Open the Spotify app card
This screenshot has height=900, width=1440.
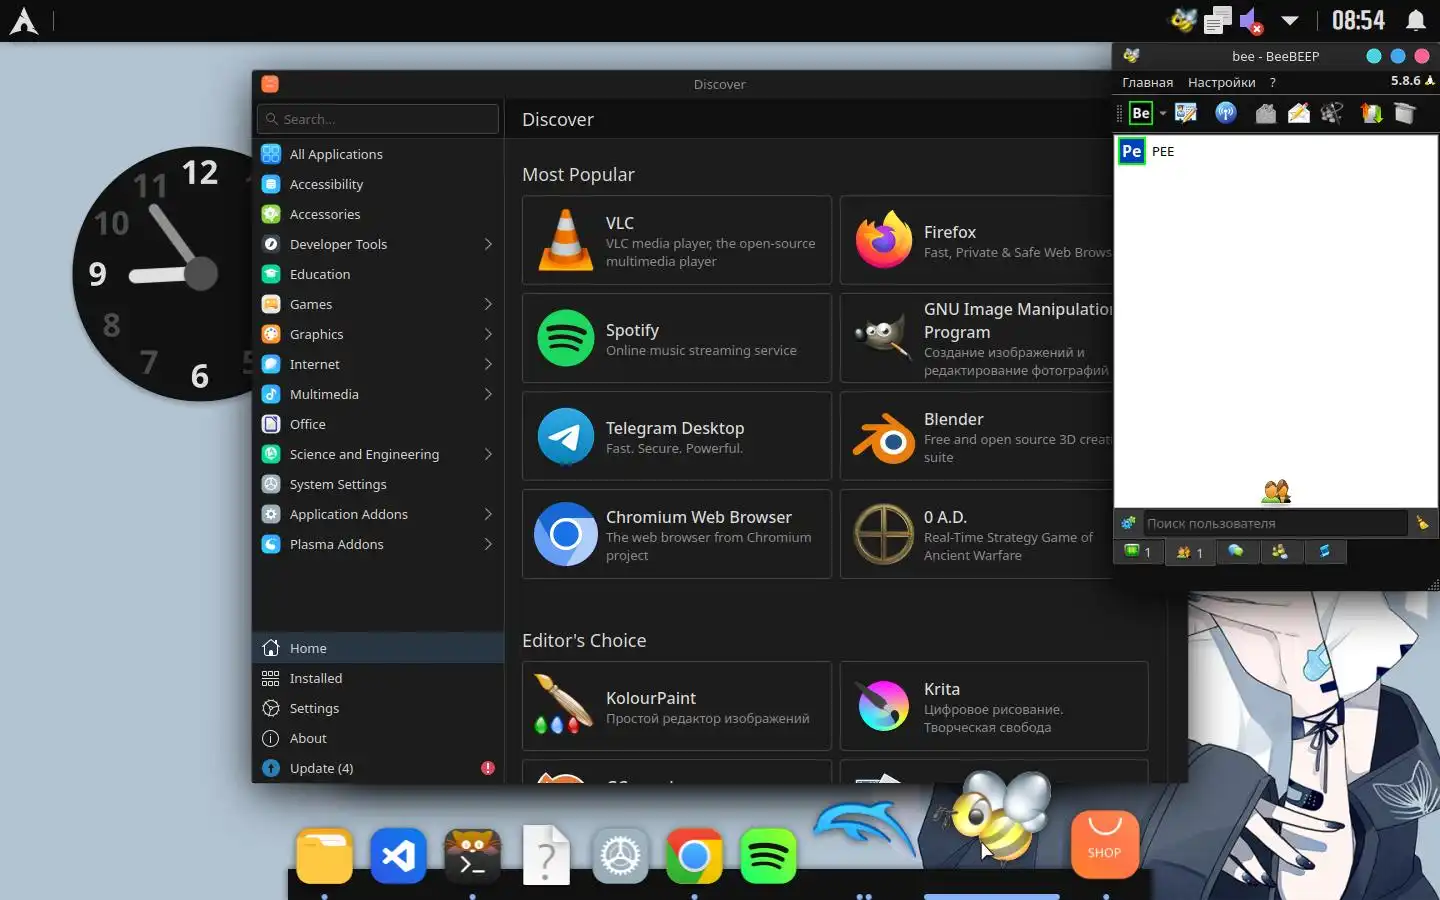(677, 338)
